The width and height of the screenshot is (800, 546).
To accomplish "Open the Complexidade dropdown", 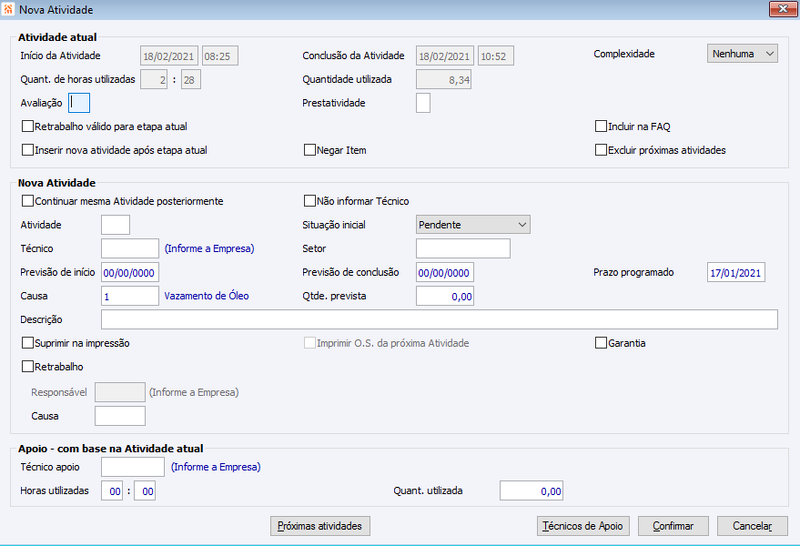I will [x=742, y=54].
